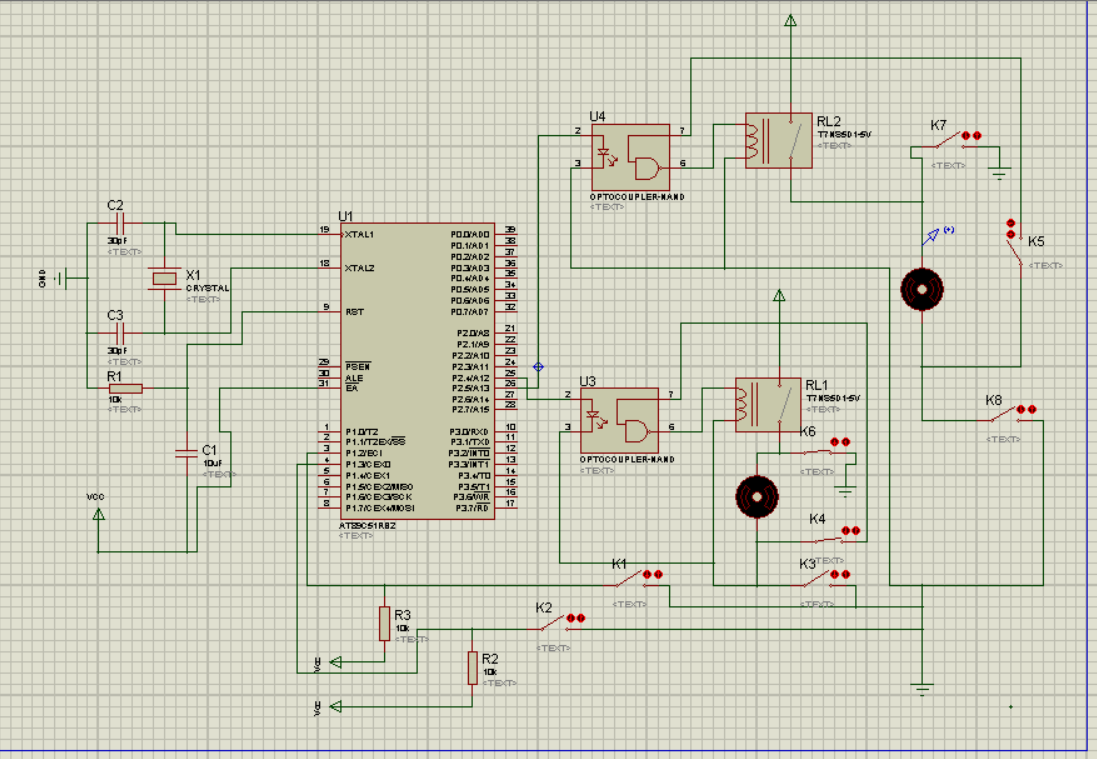Screen dimensions: 1097x759
Task: Click the 10k value under R1
Action: tap(115, 399)
